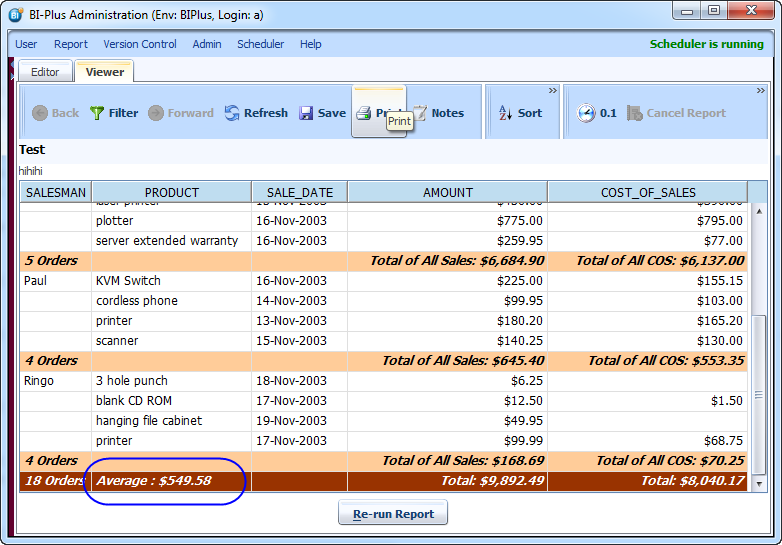
Task: Click the AMOUNT column header
Action: click(x=448, y=192)
